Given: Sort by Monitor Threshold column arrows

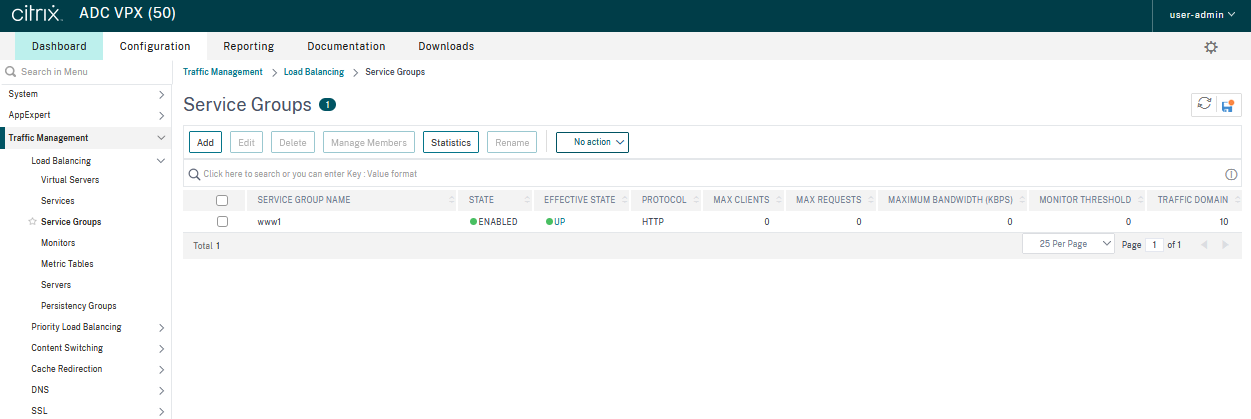Looking at the screenshot, I should (1141, 200).
